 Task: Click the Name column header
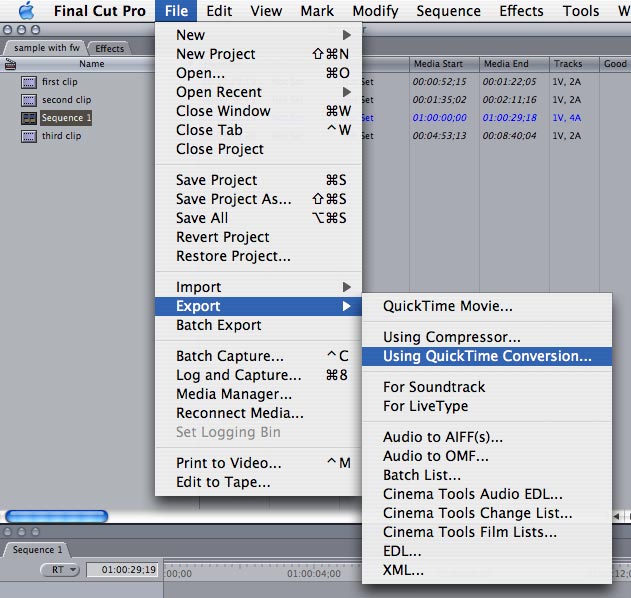pyautogui.click(x=92, y=64)
